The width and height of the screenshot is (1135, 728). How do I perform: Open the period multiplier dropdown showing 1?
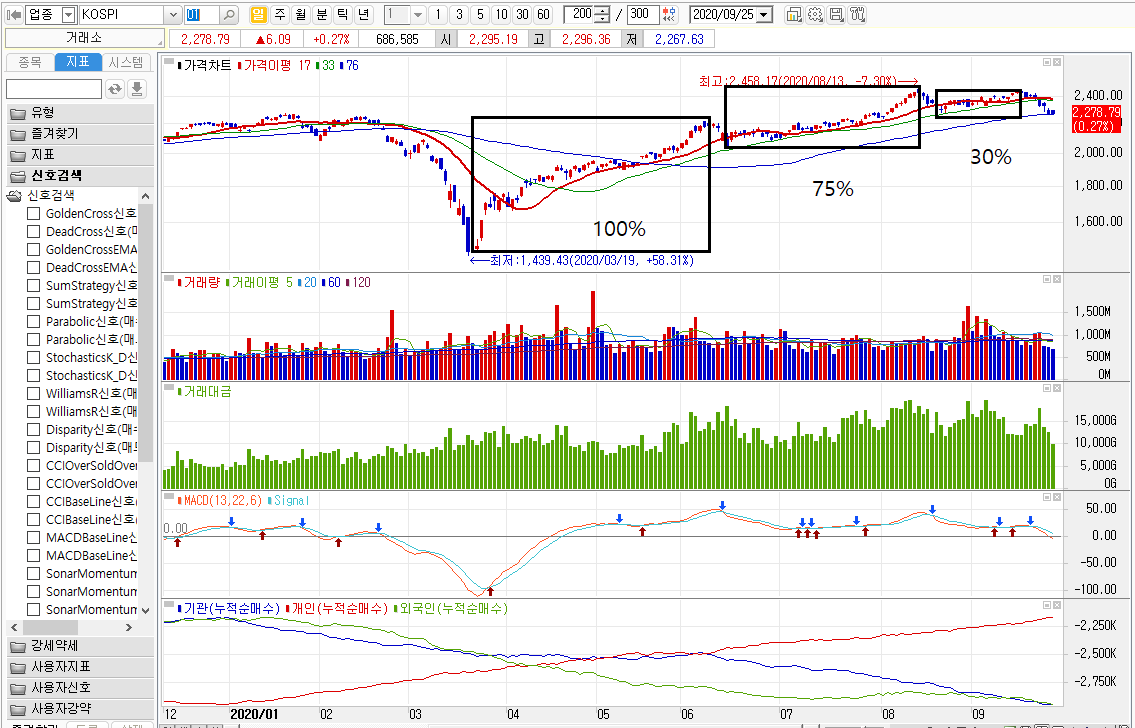coord(418,14)
